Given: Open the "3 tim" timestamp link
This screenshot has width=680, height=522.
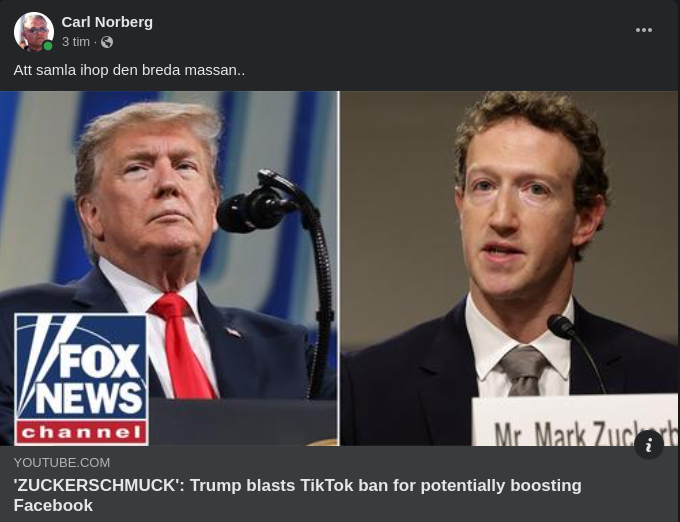Looking at the screenshot, I should 76,42.
